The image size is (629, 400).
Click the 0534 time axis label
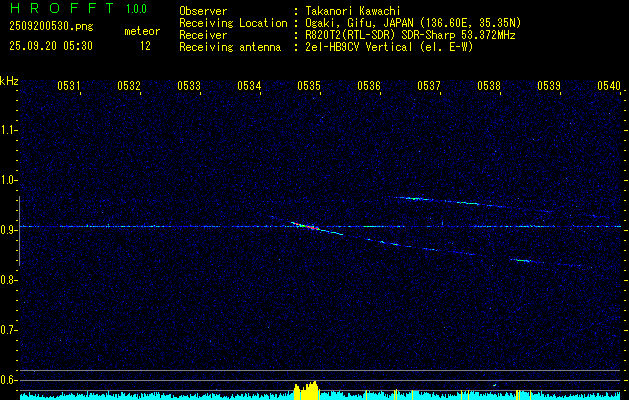pos(249,85)
